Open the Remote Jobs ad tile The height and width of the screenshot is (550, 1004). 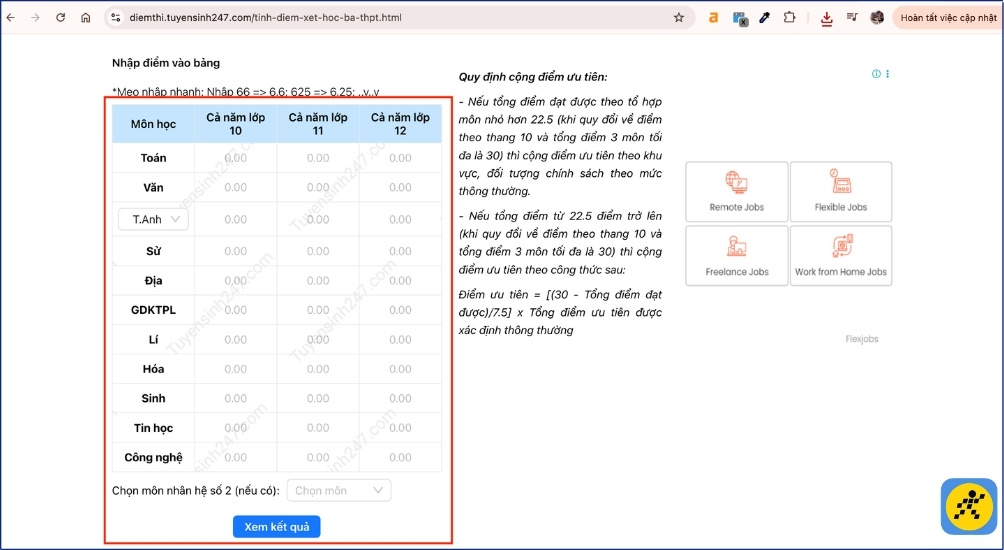pyautogui.click(x=736, y=192)
